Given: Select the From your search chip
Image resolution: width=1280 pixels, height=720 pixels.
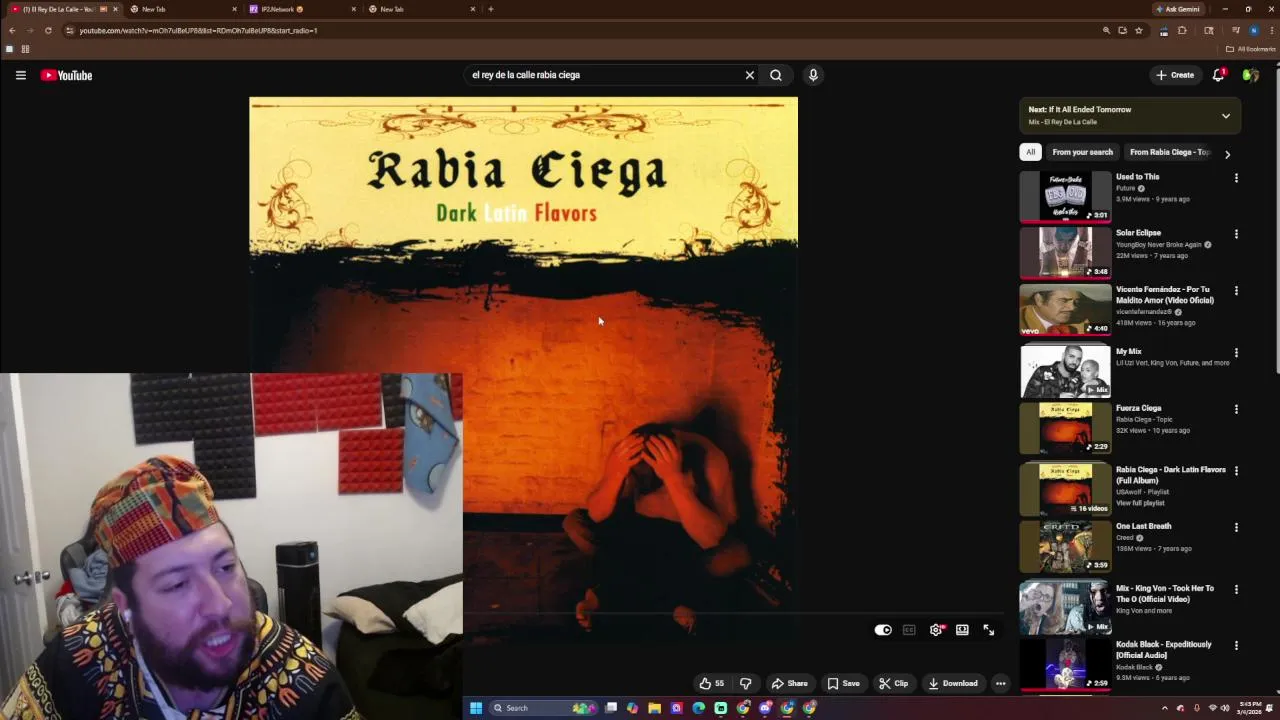Looking at the screenshot, I should pos(1082,152).
